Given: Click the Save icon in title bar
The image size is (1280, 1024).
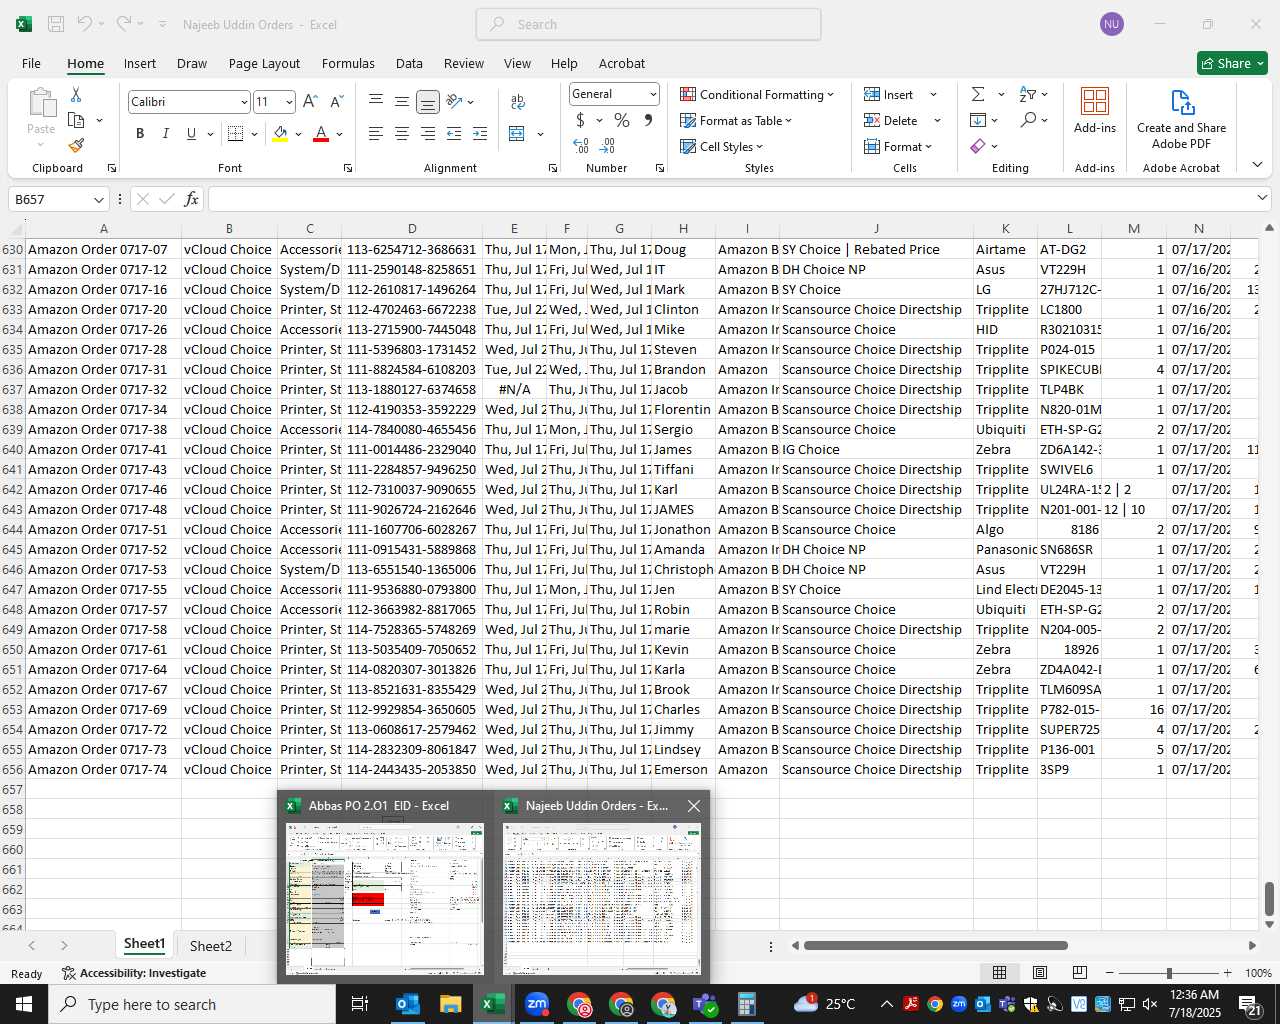Looking at the screenshot, I should coord(56,24).
